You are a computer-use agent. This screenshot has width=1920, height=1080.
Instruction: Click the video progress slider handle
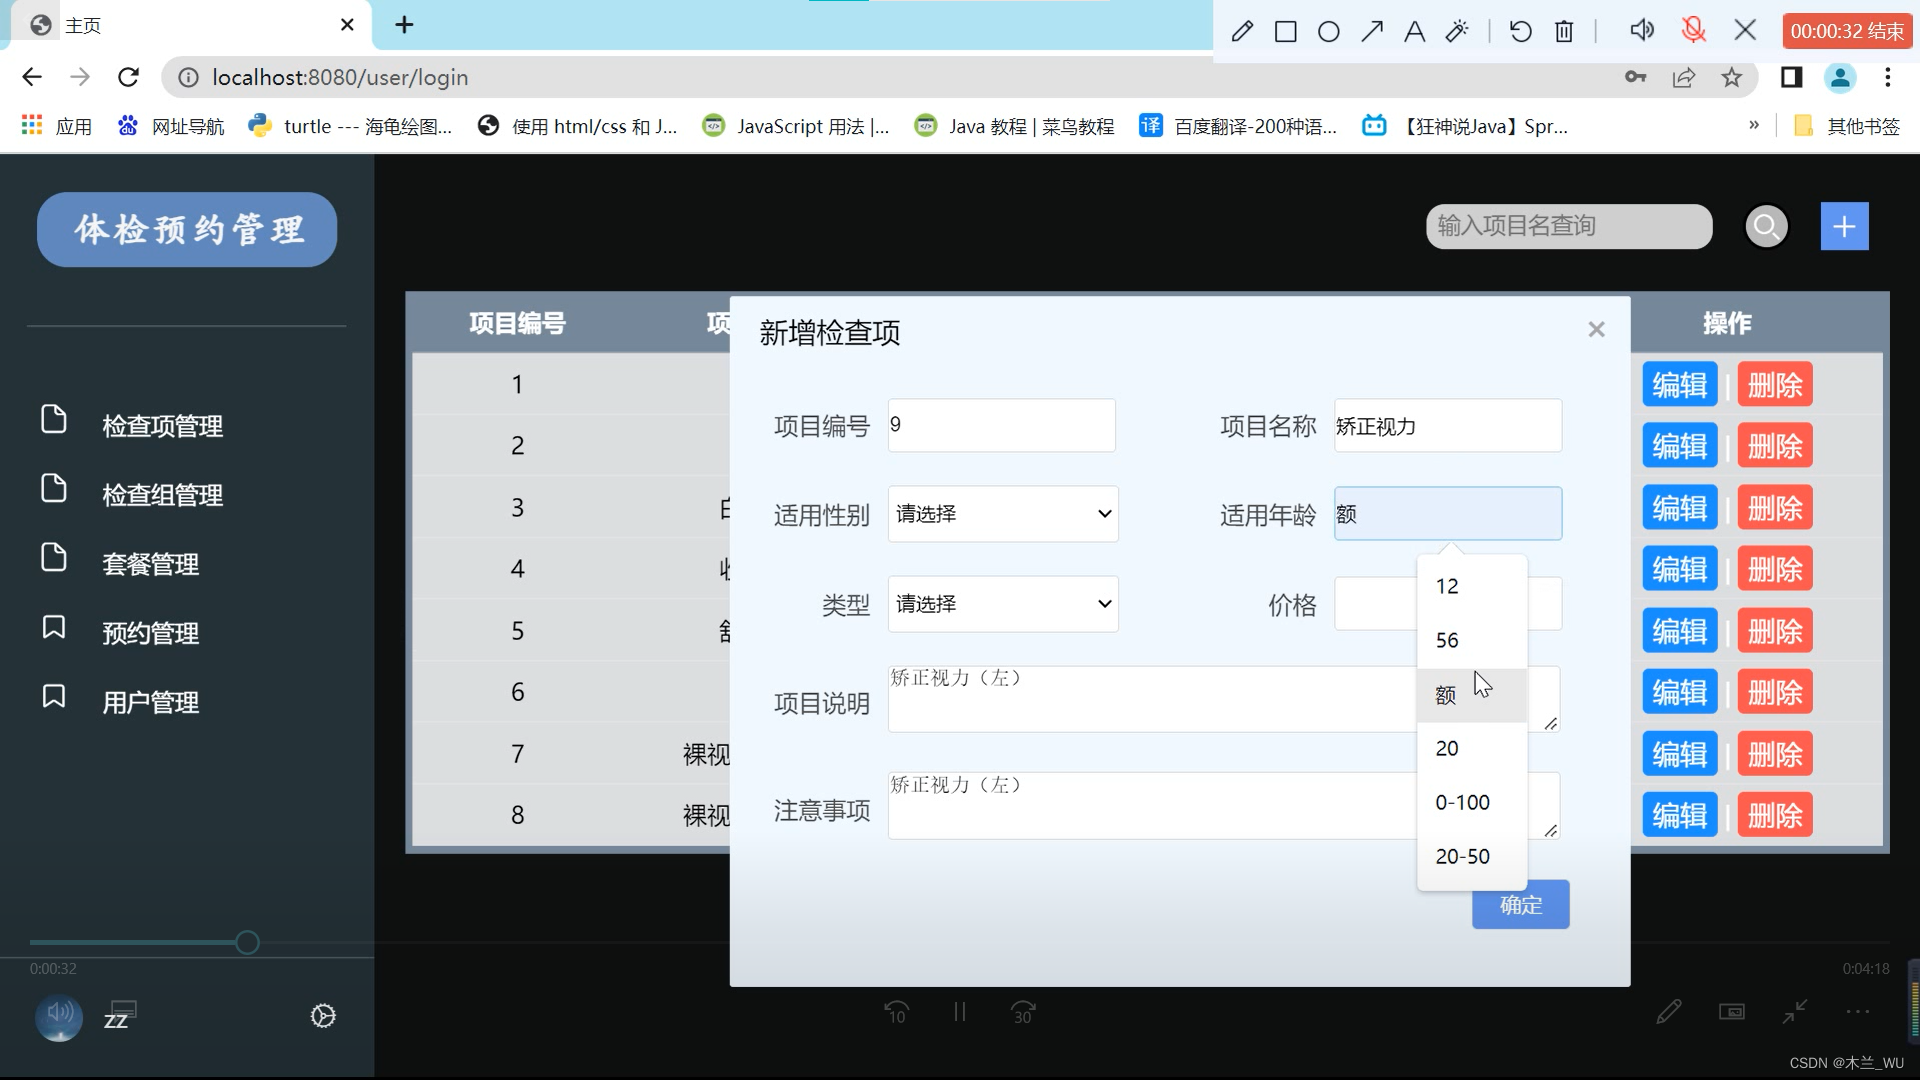pyautogui.click(x=247, y=942)
